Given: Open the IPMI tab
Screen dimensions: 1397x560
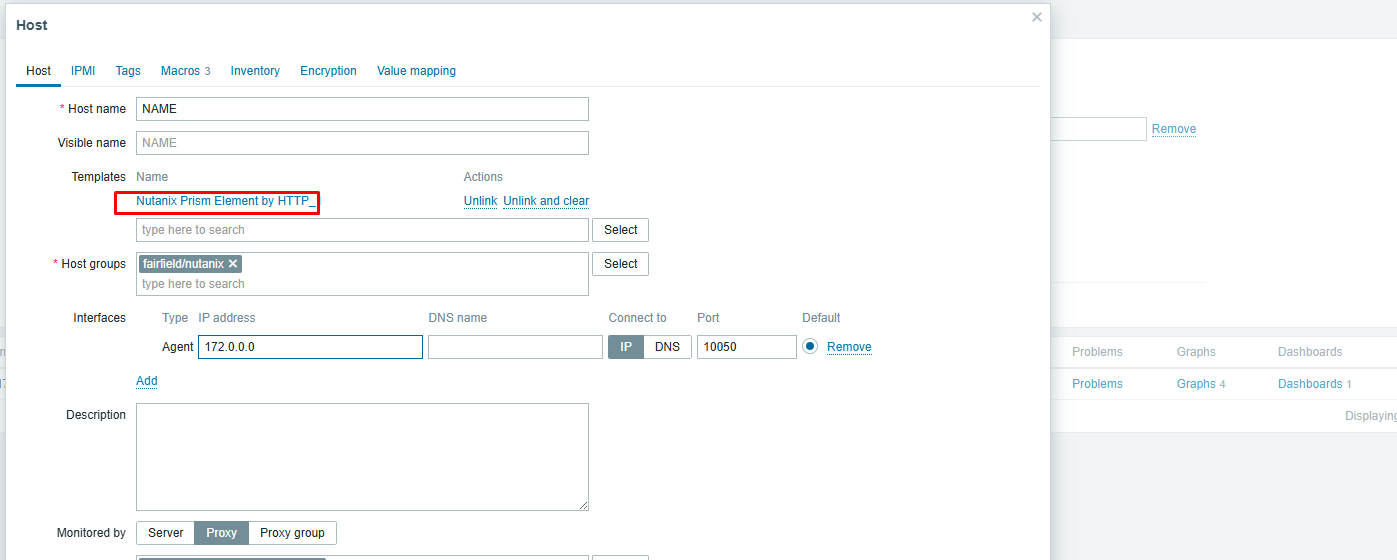Looking at the screenshot, I should (83, 71).
